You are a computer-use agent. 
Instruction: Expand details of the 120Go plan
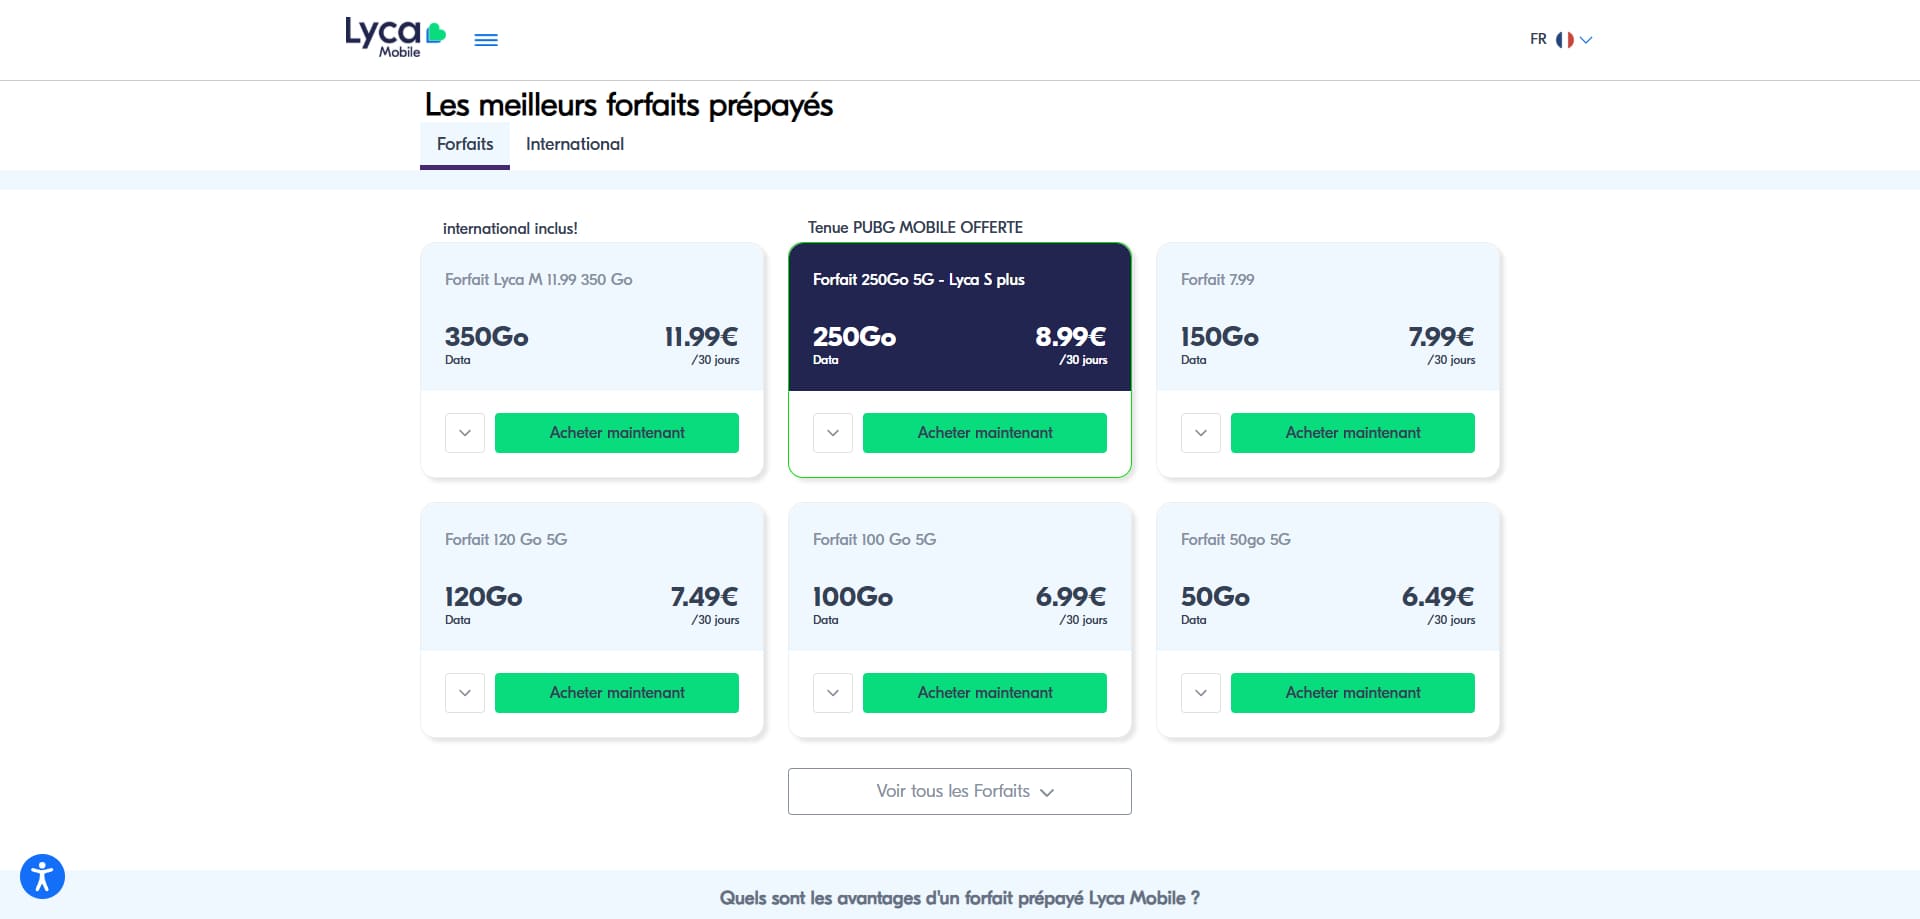tap(465, 693)
